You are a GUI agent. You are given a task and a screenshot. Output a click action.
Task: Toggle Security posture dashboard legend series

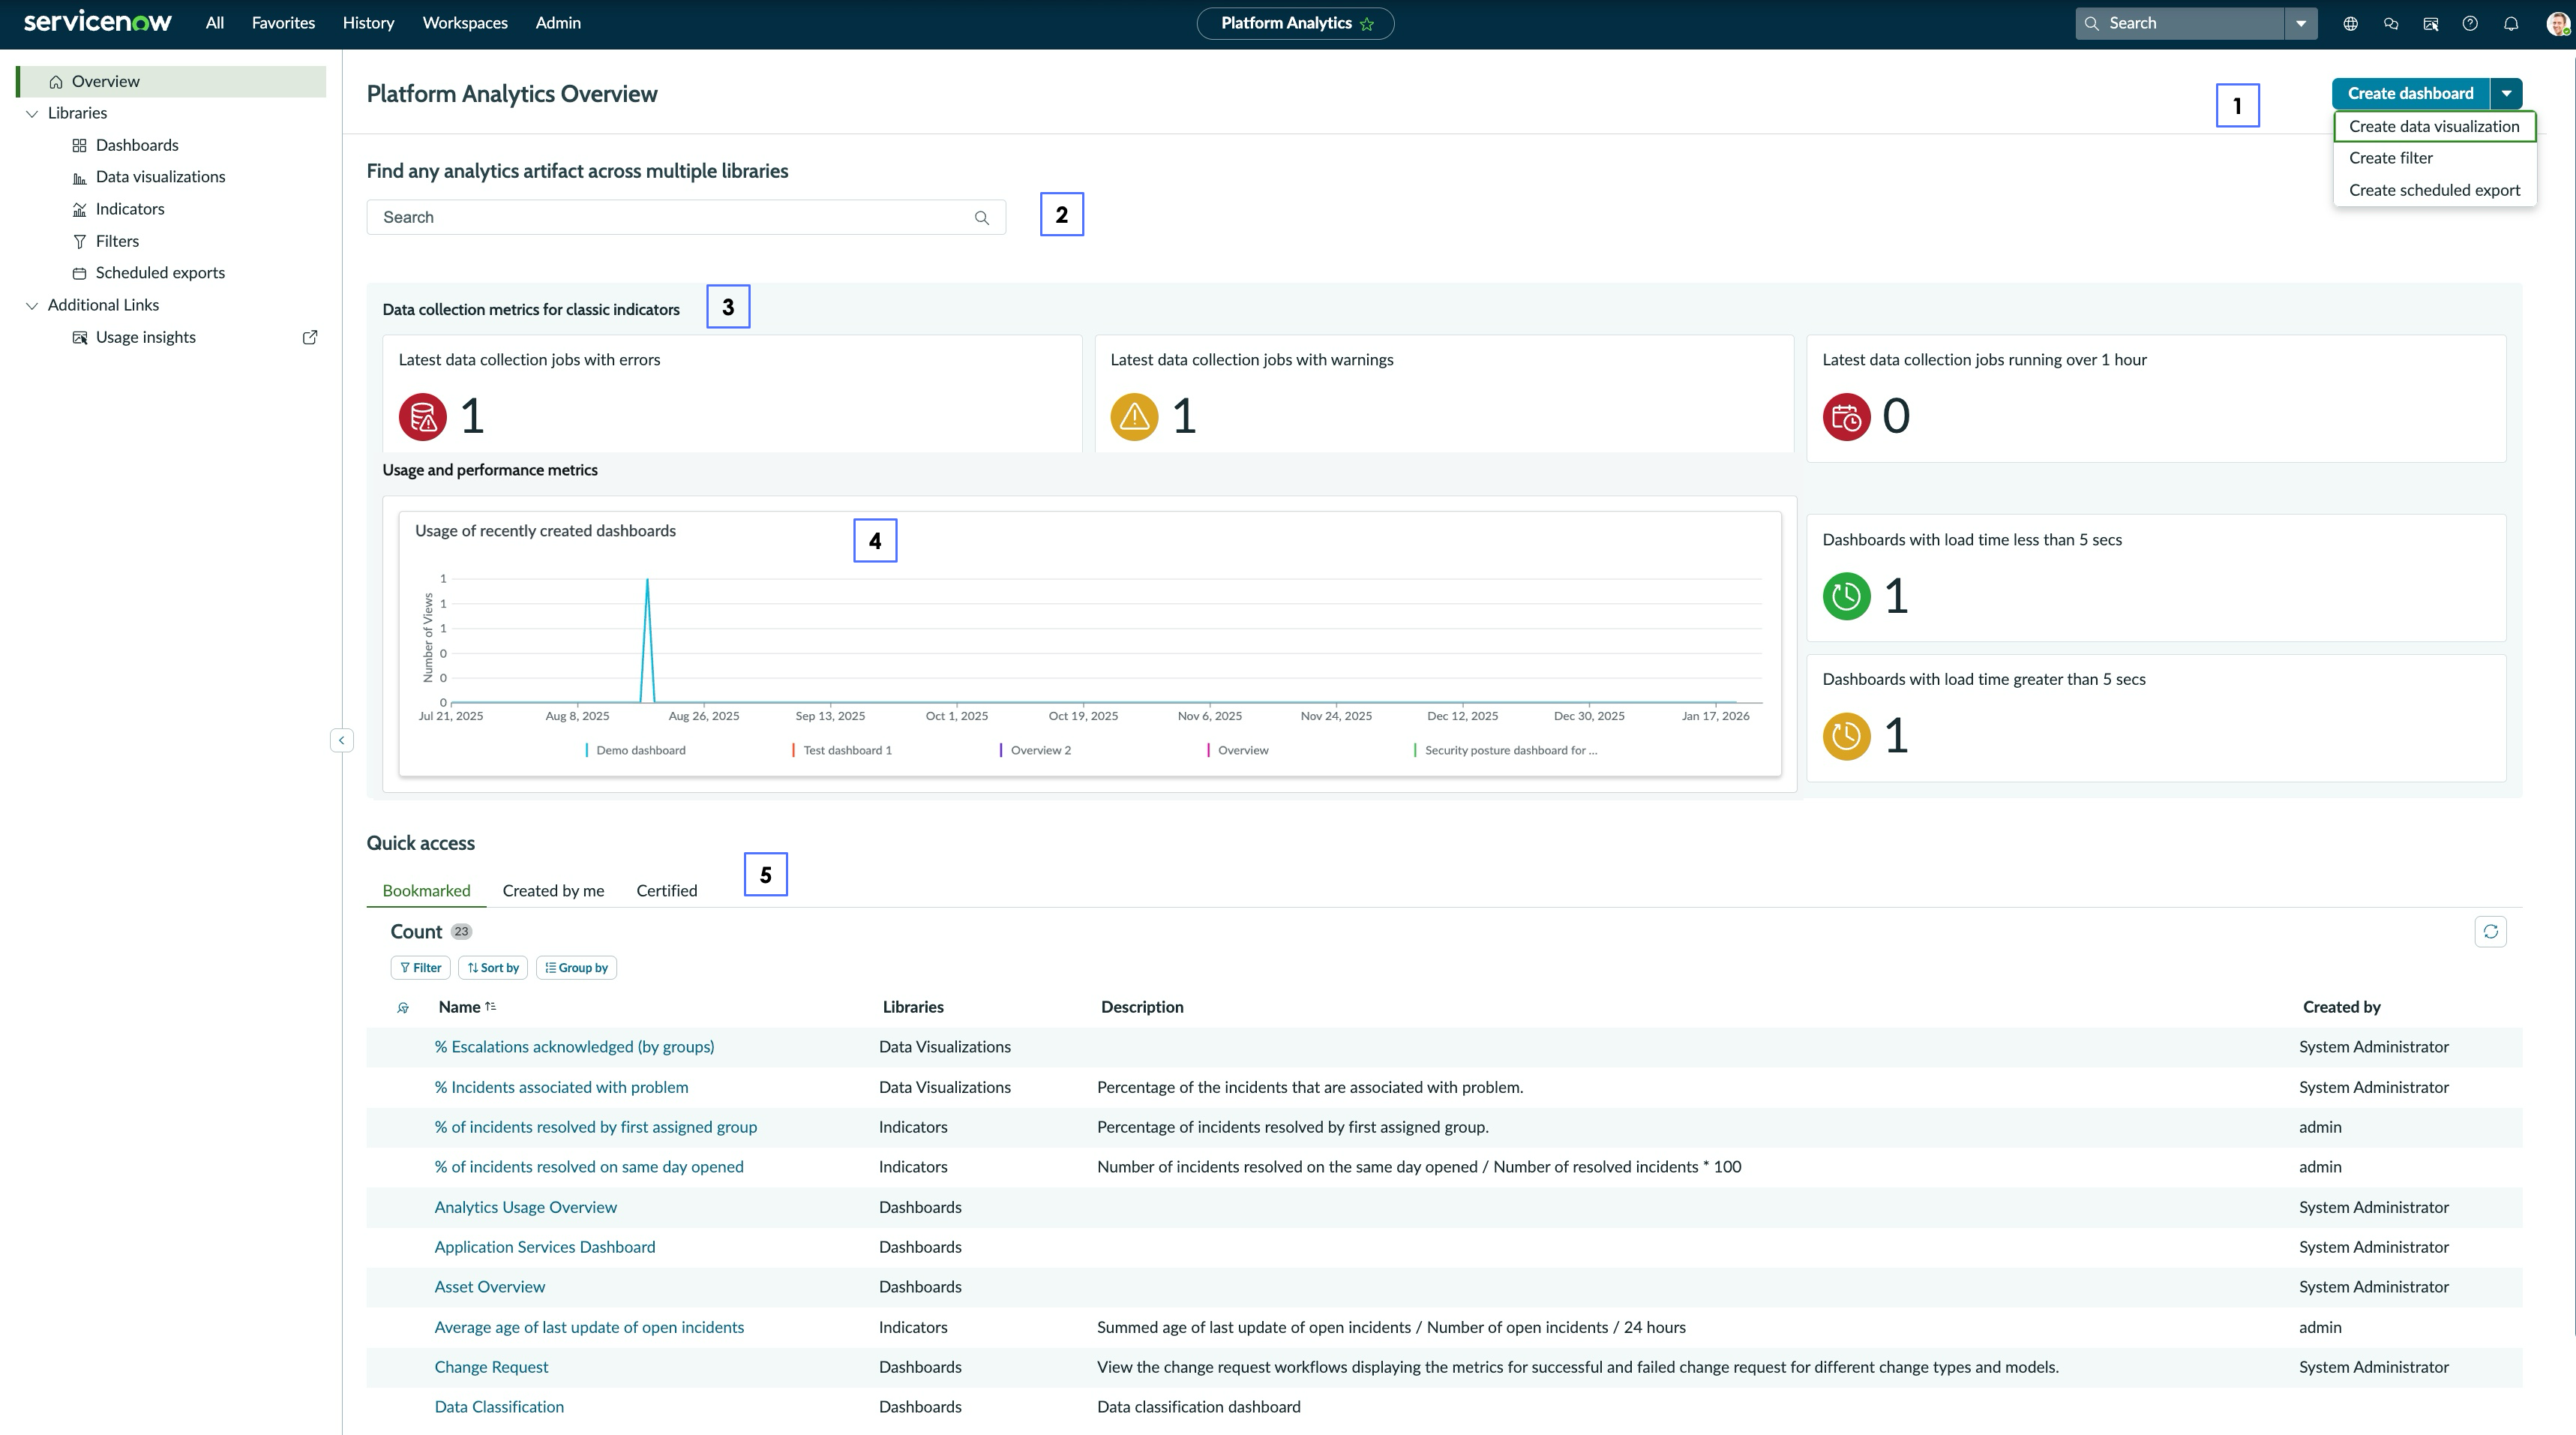pyautogui.click(x=1505, y=750)
